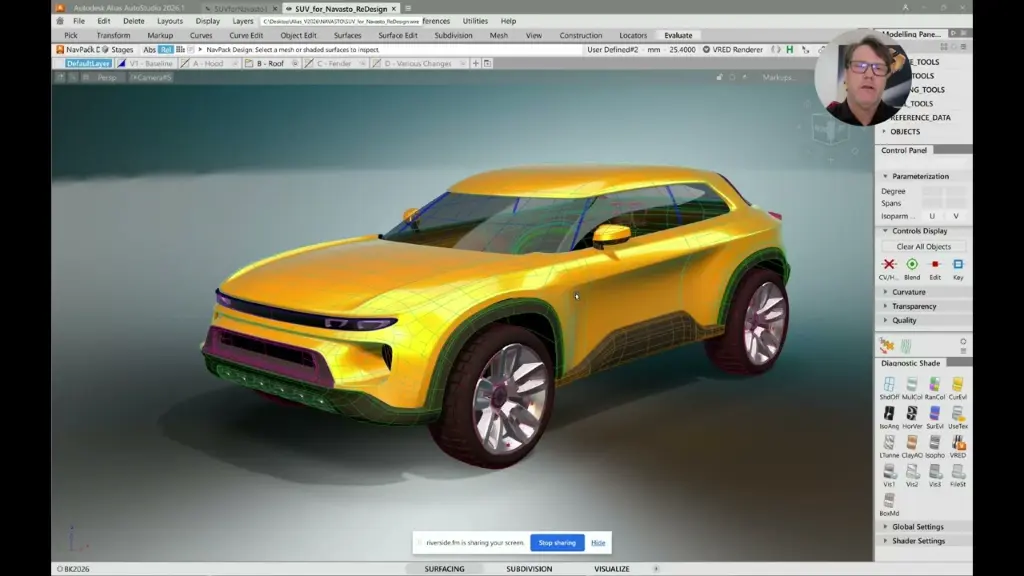
Task: Expand the Transparency section
Action: point(886,306)
